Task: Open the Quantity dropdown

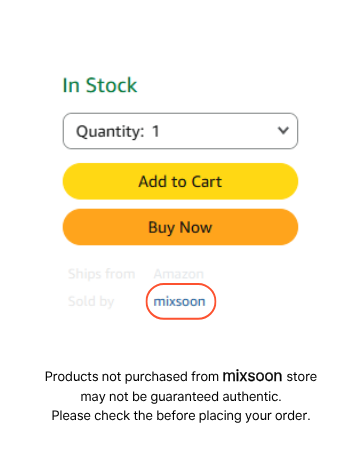Action: (180, 131)
